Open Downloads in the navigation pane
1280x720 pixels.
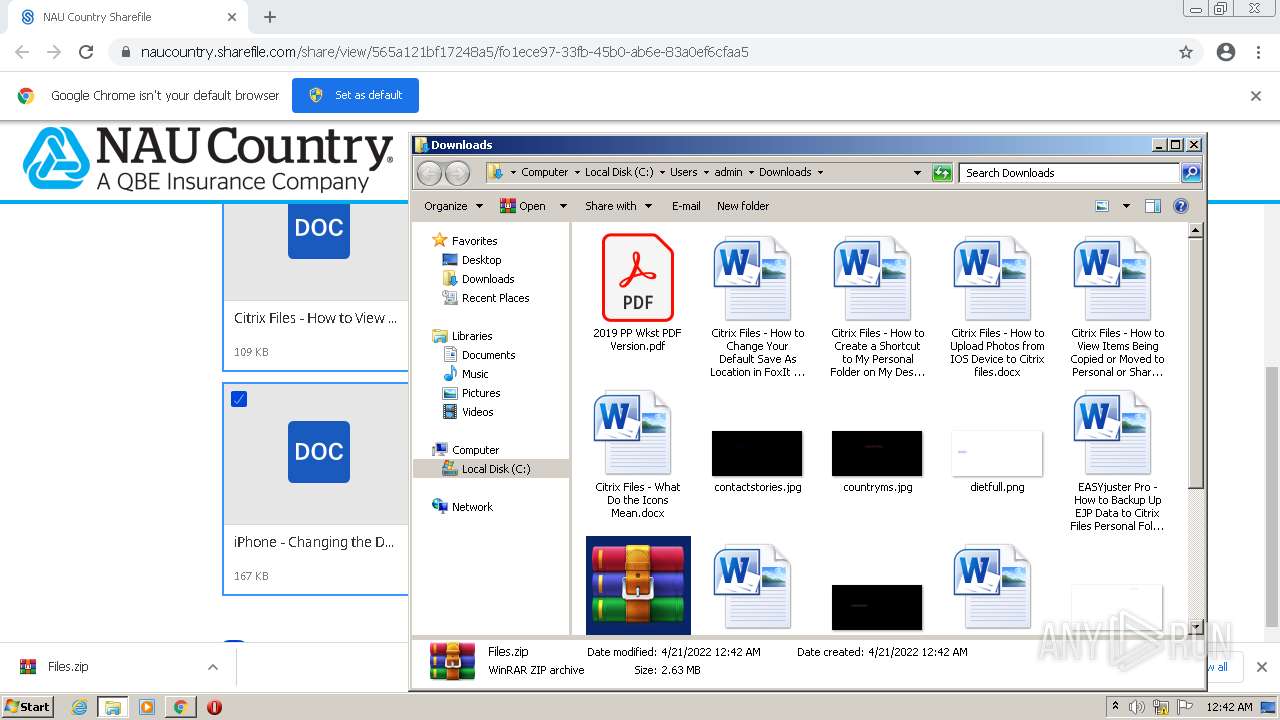pos(488,279)
